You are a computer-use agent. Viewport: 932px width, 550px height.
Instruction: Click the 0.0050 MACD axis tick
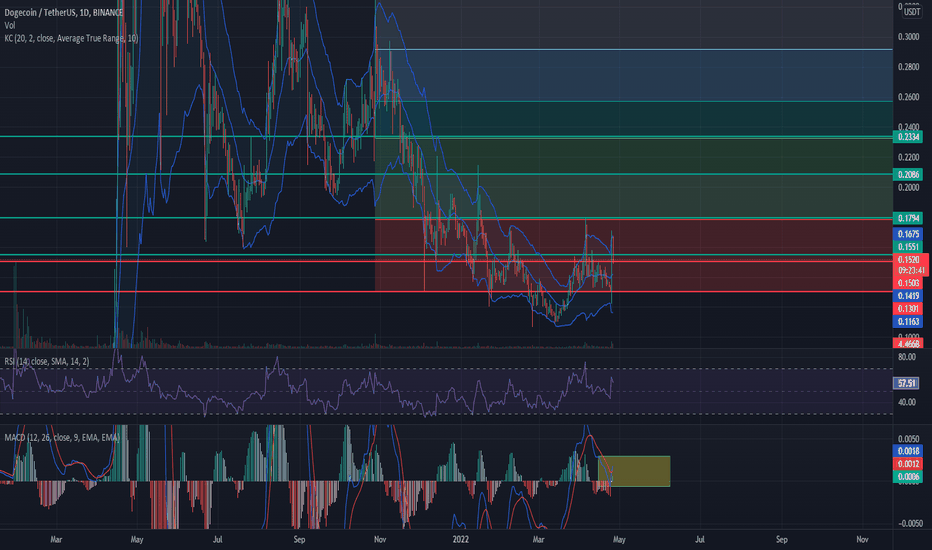908,439
